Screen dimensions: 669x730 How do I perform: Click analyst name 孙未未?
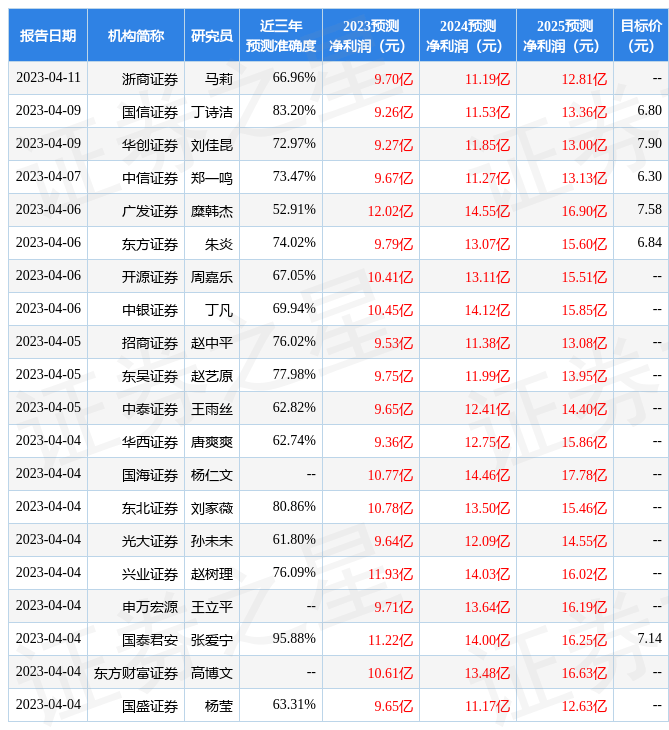[x=212, y=541]
